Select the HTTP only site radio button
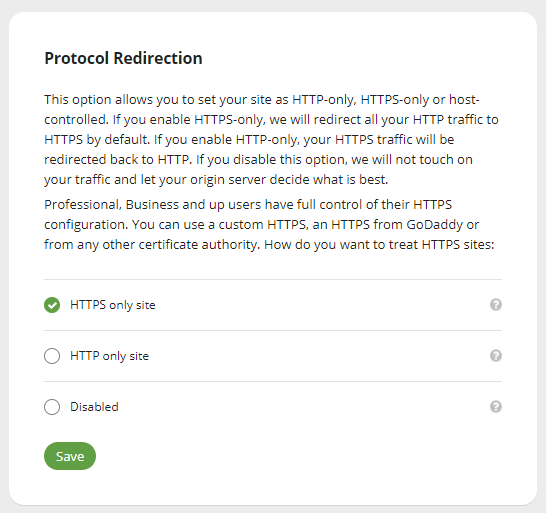The image size is (546, 513). (x=52, y=356)
